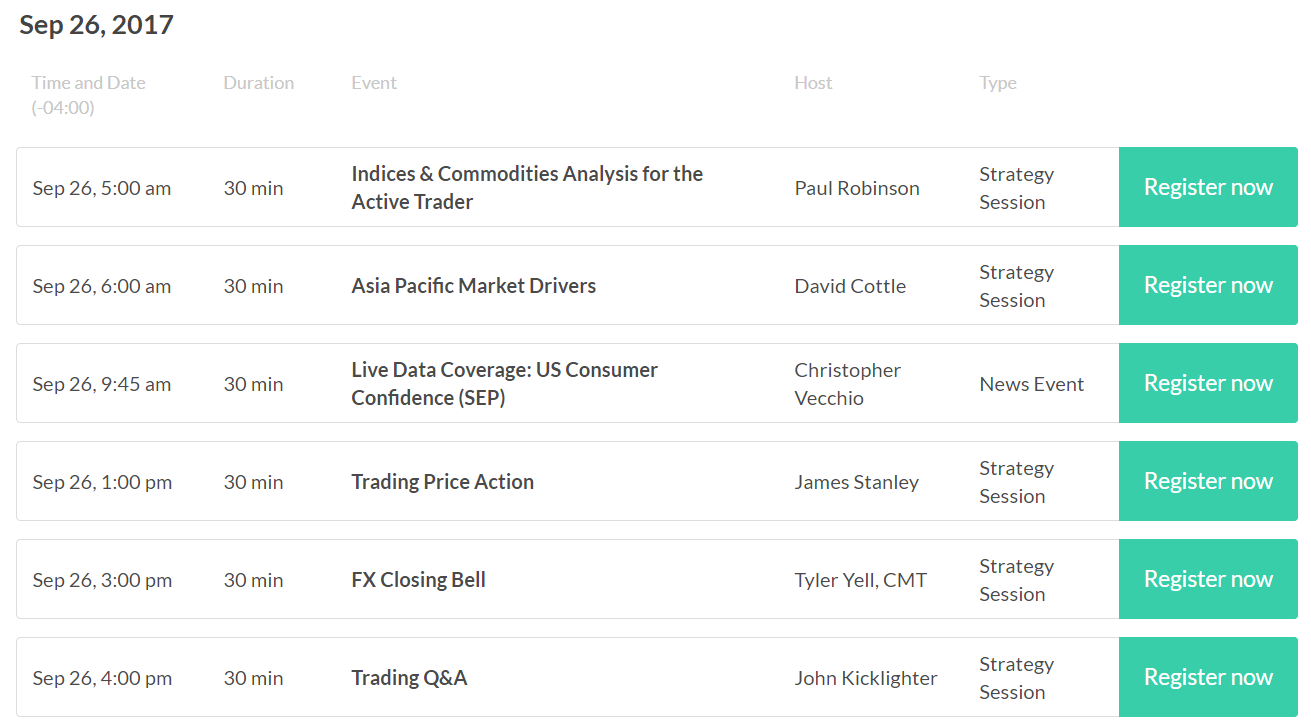Register for Asia Pacific Market Drivers

point(1208,285)
